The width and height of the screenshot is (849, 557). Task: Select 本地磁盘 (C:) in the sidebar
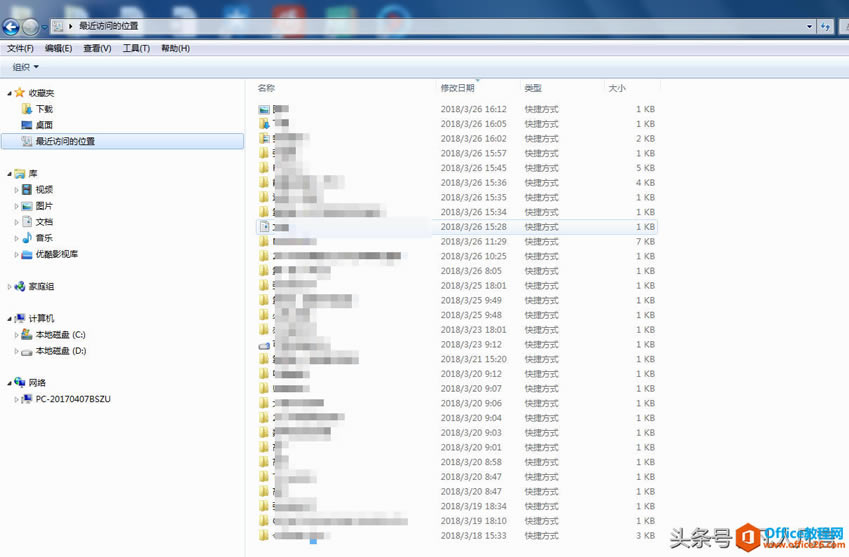(x=61, y=335)
